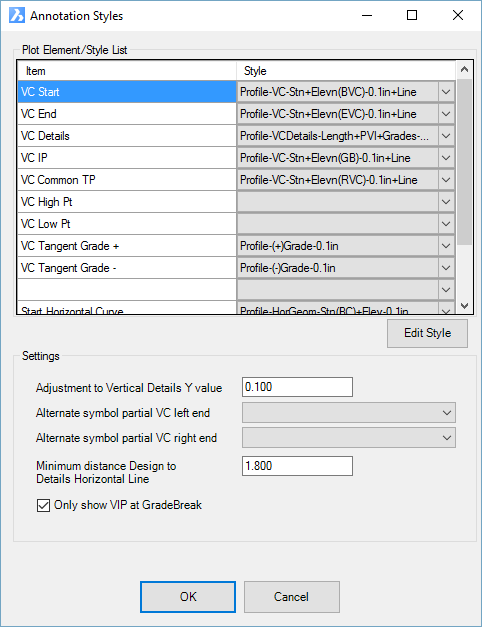The height and width of the screenshot is (627, 482).
Task: Click the Adjustment to Vertical Details Y field
Action: point(297,387)
